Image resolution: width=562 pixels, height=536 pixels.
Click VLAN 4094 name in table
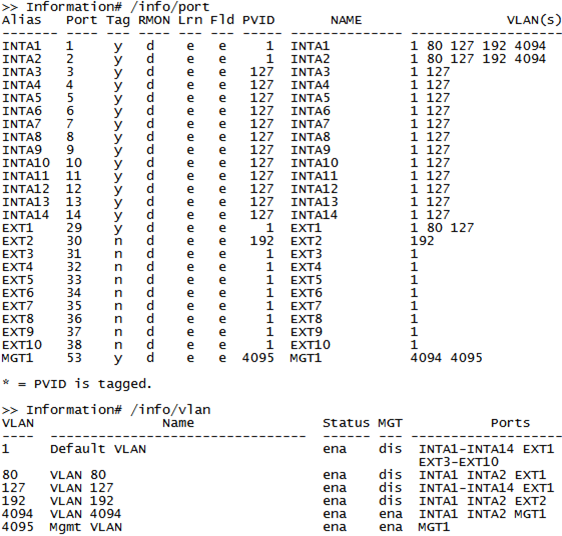(86, 514)
